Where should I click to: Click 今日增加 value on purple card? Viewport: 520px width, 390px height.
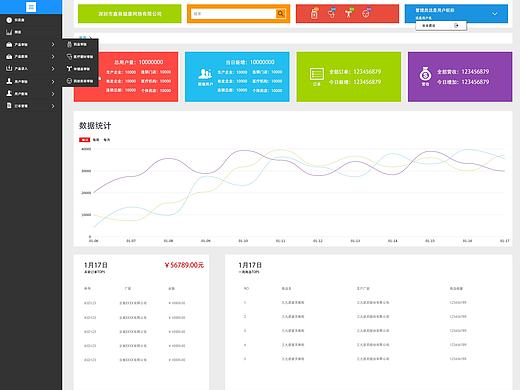pos(463,82)
